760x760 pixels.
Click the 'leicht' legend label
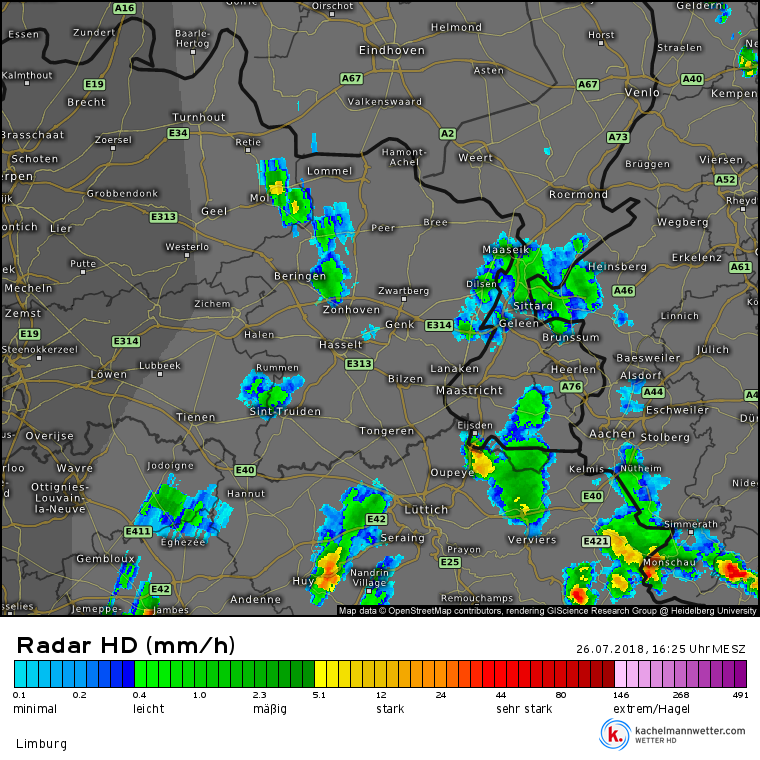pos(148,709)
